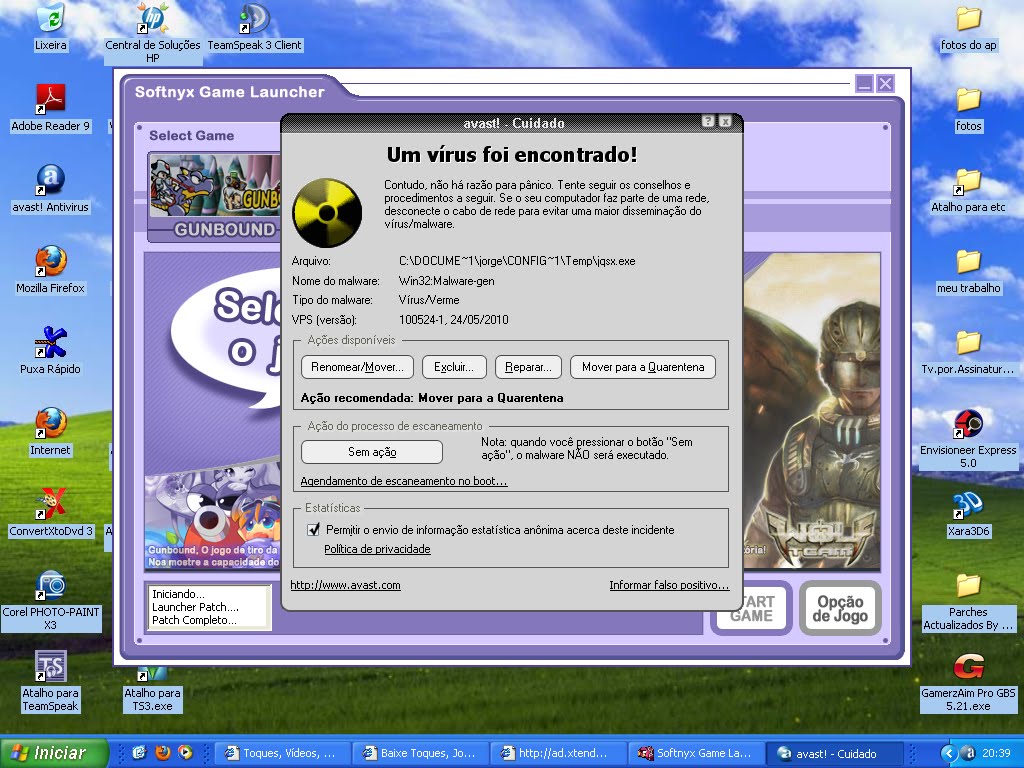This screenshot has width=1024, height=768.
Task: Open the Lixeira recycle bin icon
Action: [x=50, y=26]
